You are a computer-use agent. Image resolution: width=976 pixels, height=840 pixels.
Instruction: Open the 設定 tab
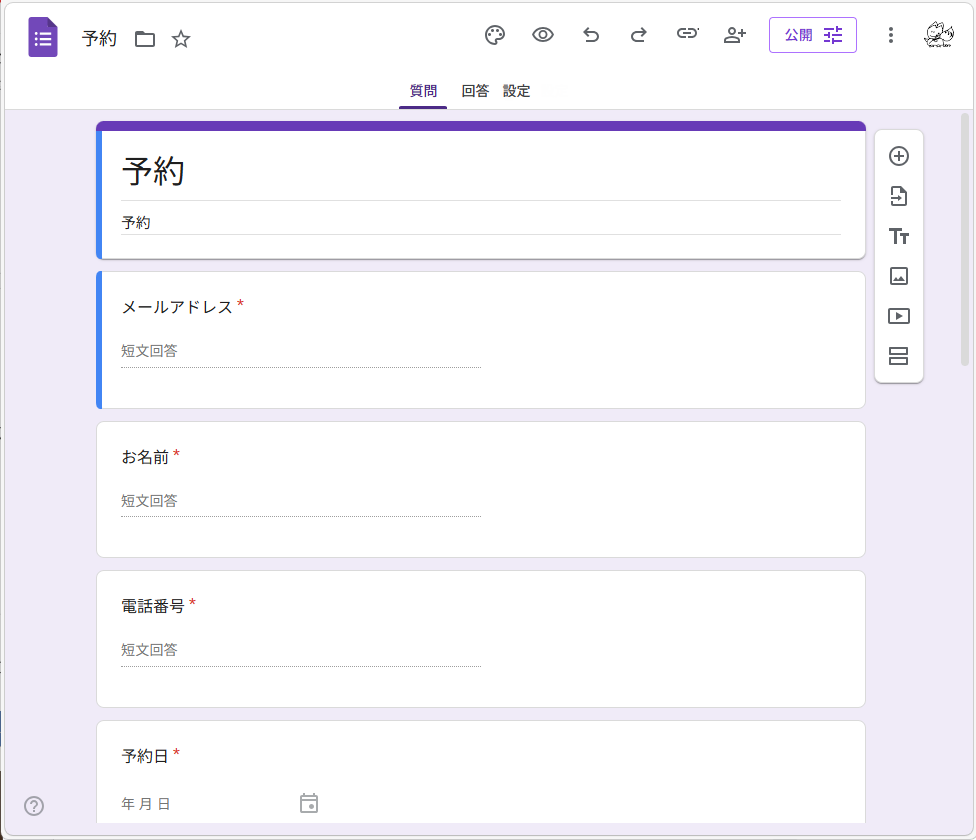point(517,90)
